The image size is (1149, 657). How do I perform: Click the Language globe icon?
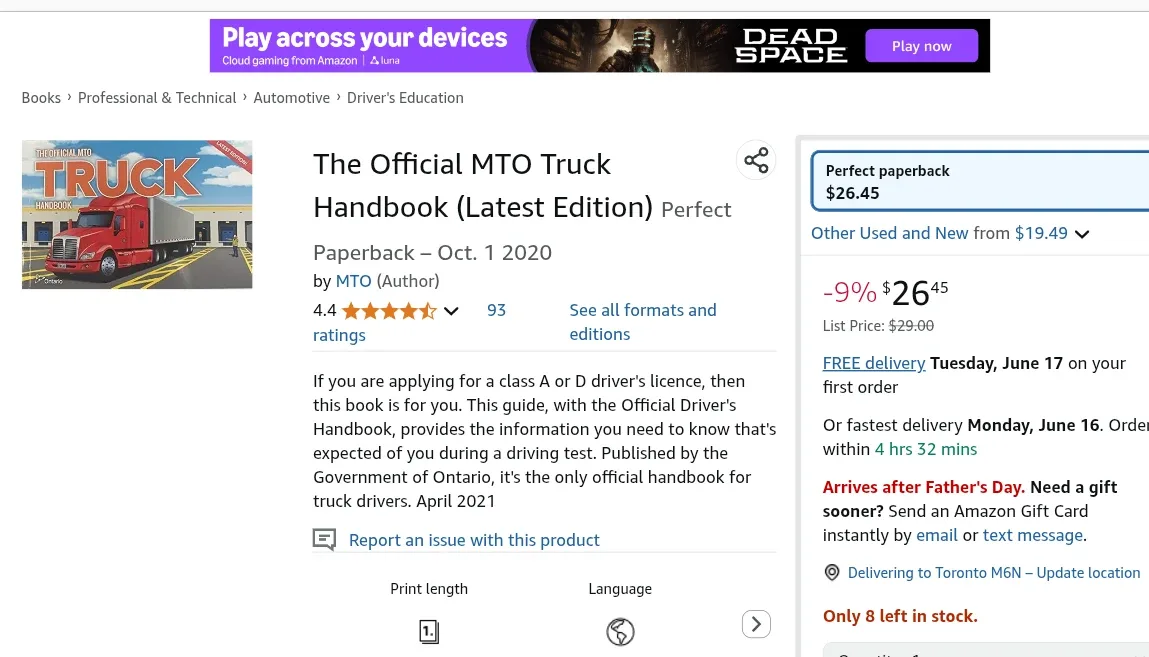click(620, 631)
